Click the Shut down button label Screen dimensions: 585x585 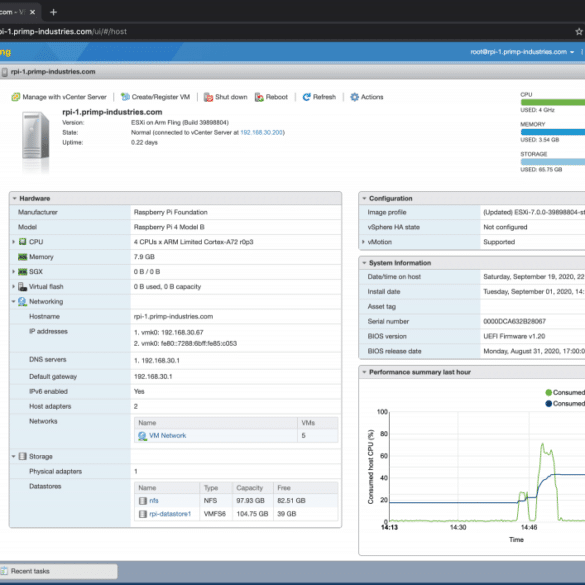click(x=231, y=97)
